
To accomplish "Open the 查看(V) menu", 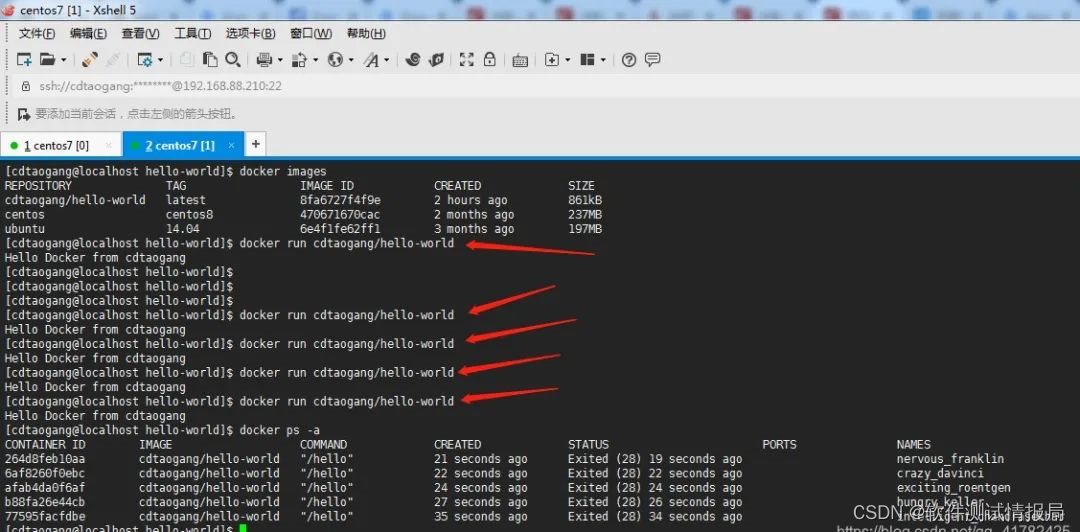I will (140, 34).
